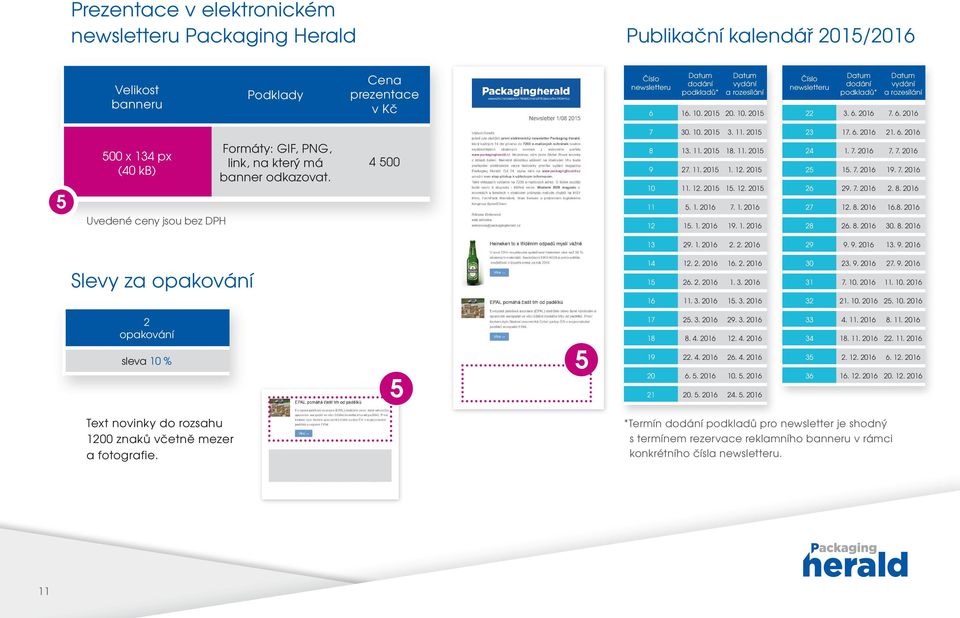The width and height of the screenshot is (960, 618).
Task: Select newsletter number 20 cell
Action: [x=651, y=376]
